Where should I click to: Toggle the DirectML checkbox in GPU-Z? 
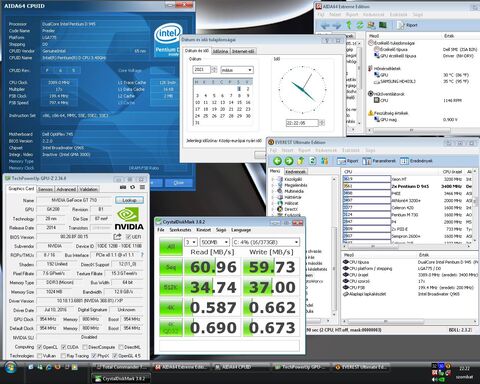(121, 347)
